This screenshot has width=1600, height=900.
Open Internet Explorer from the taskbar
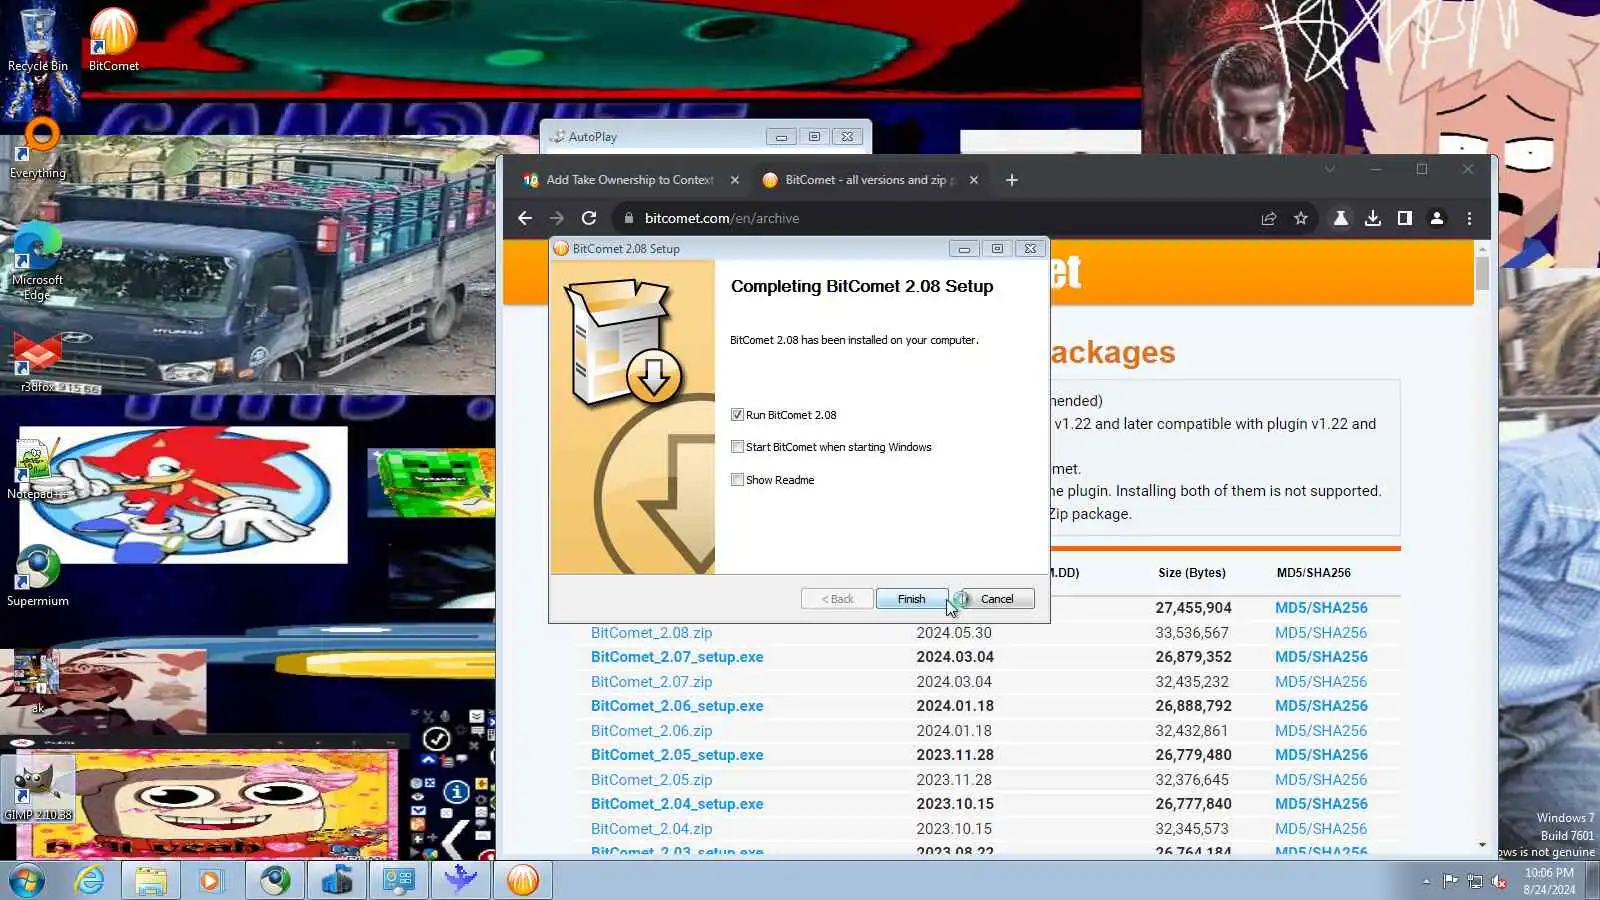(90, 880)
